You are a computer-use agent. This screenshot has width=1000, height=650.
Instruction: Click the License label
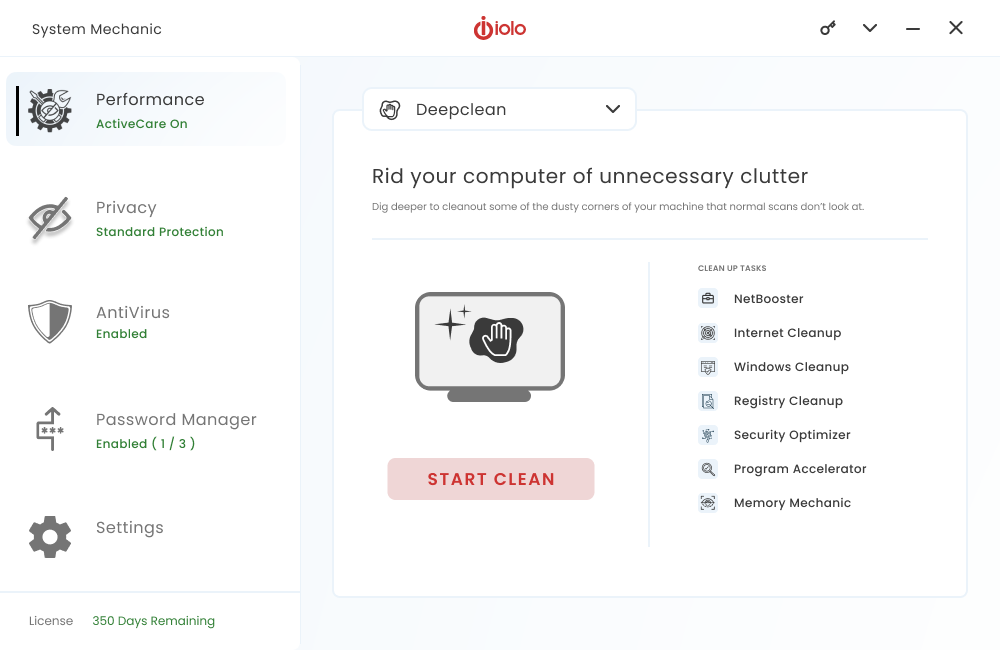pos(51,621)
